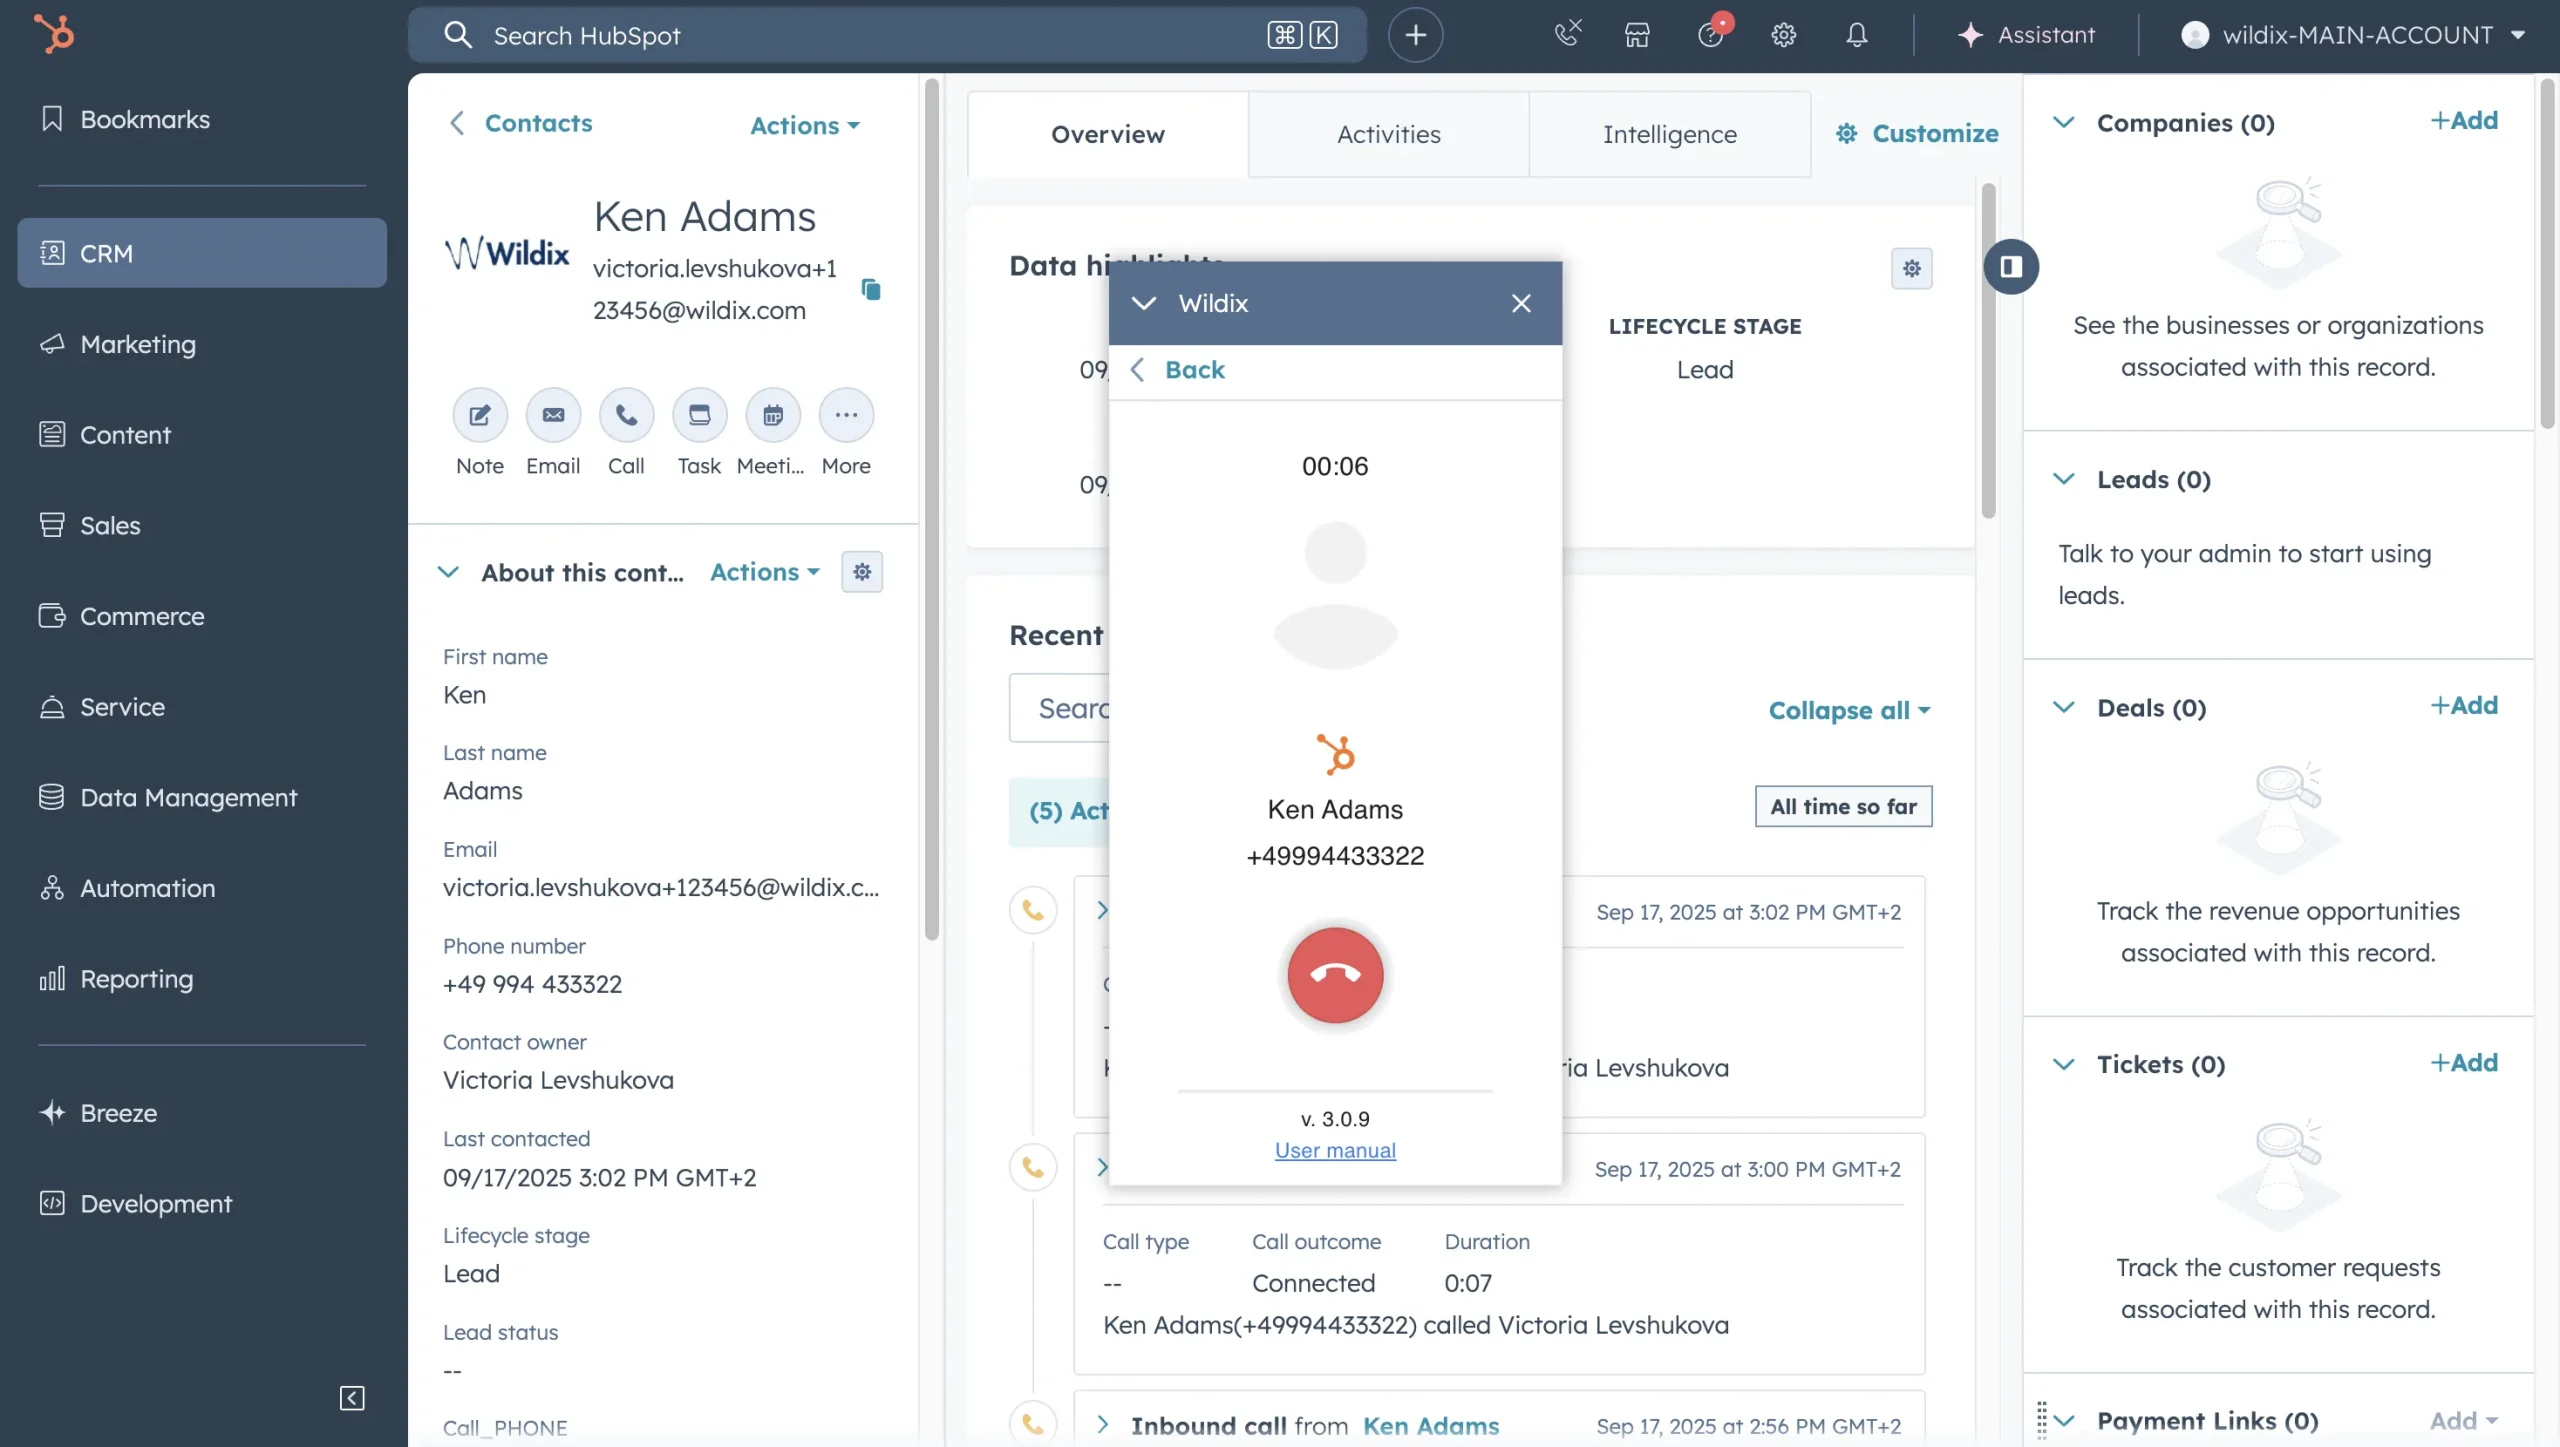The width and height of the screenshot is (2560, 1447).
Task: Collapse the right sidebar panel toggle
Action: point(2011,267)
